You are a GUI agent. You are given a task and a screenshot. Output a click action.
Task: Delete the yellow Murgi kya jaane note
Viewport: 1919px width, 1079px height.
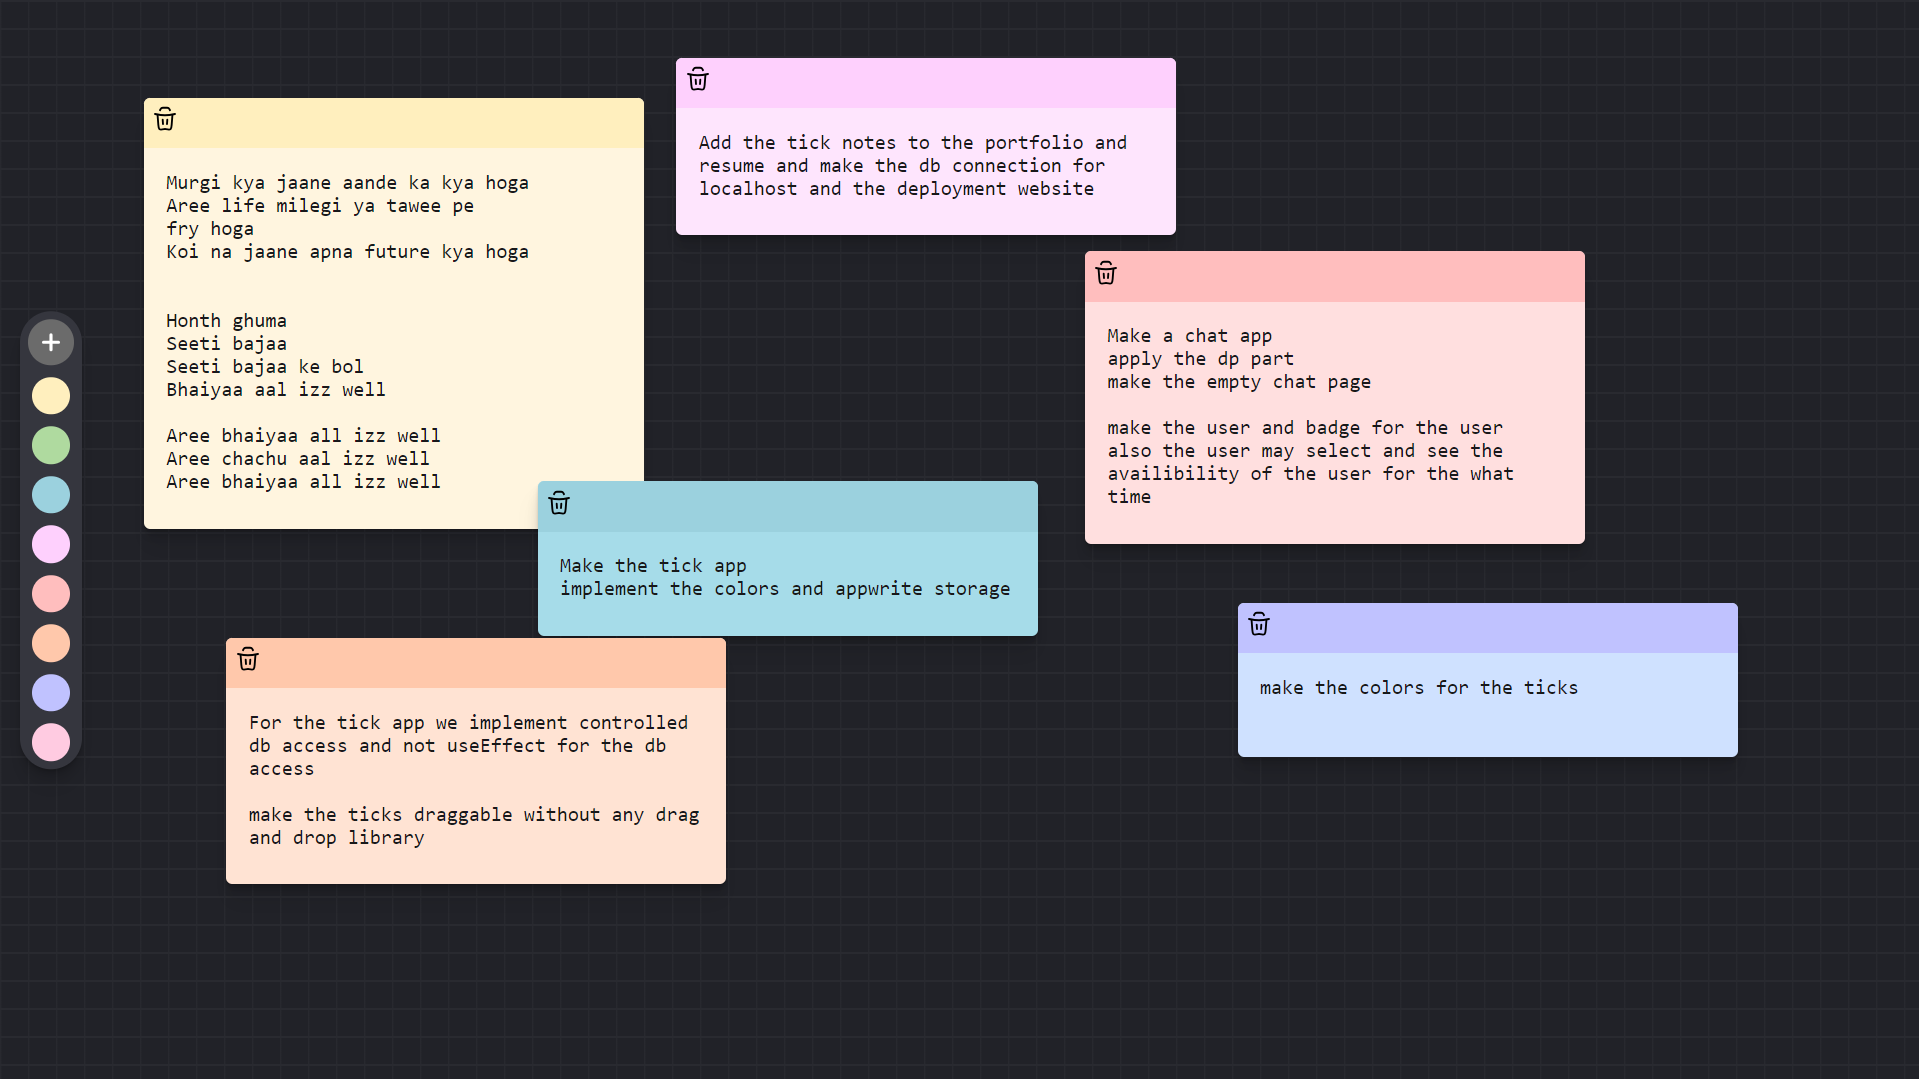point(165,120)
